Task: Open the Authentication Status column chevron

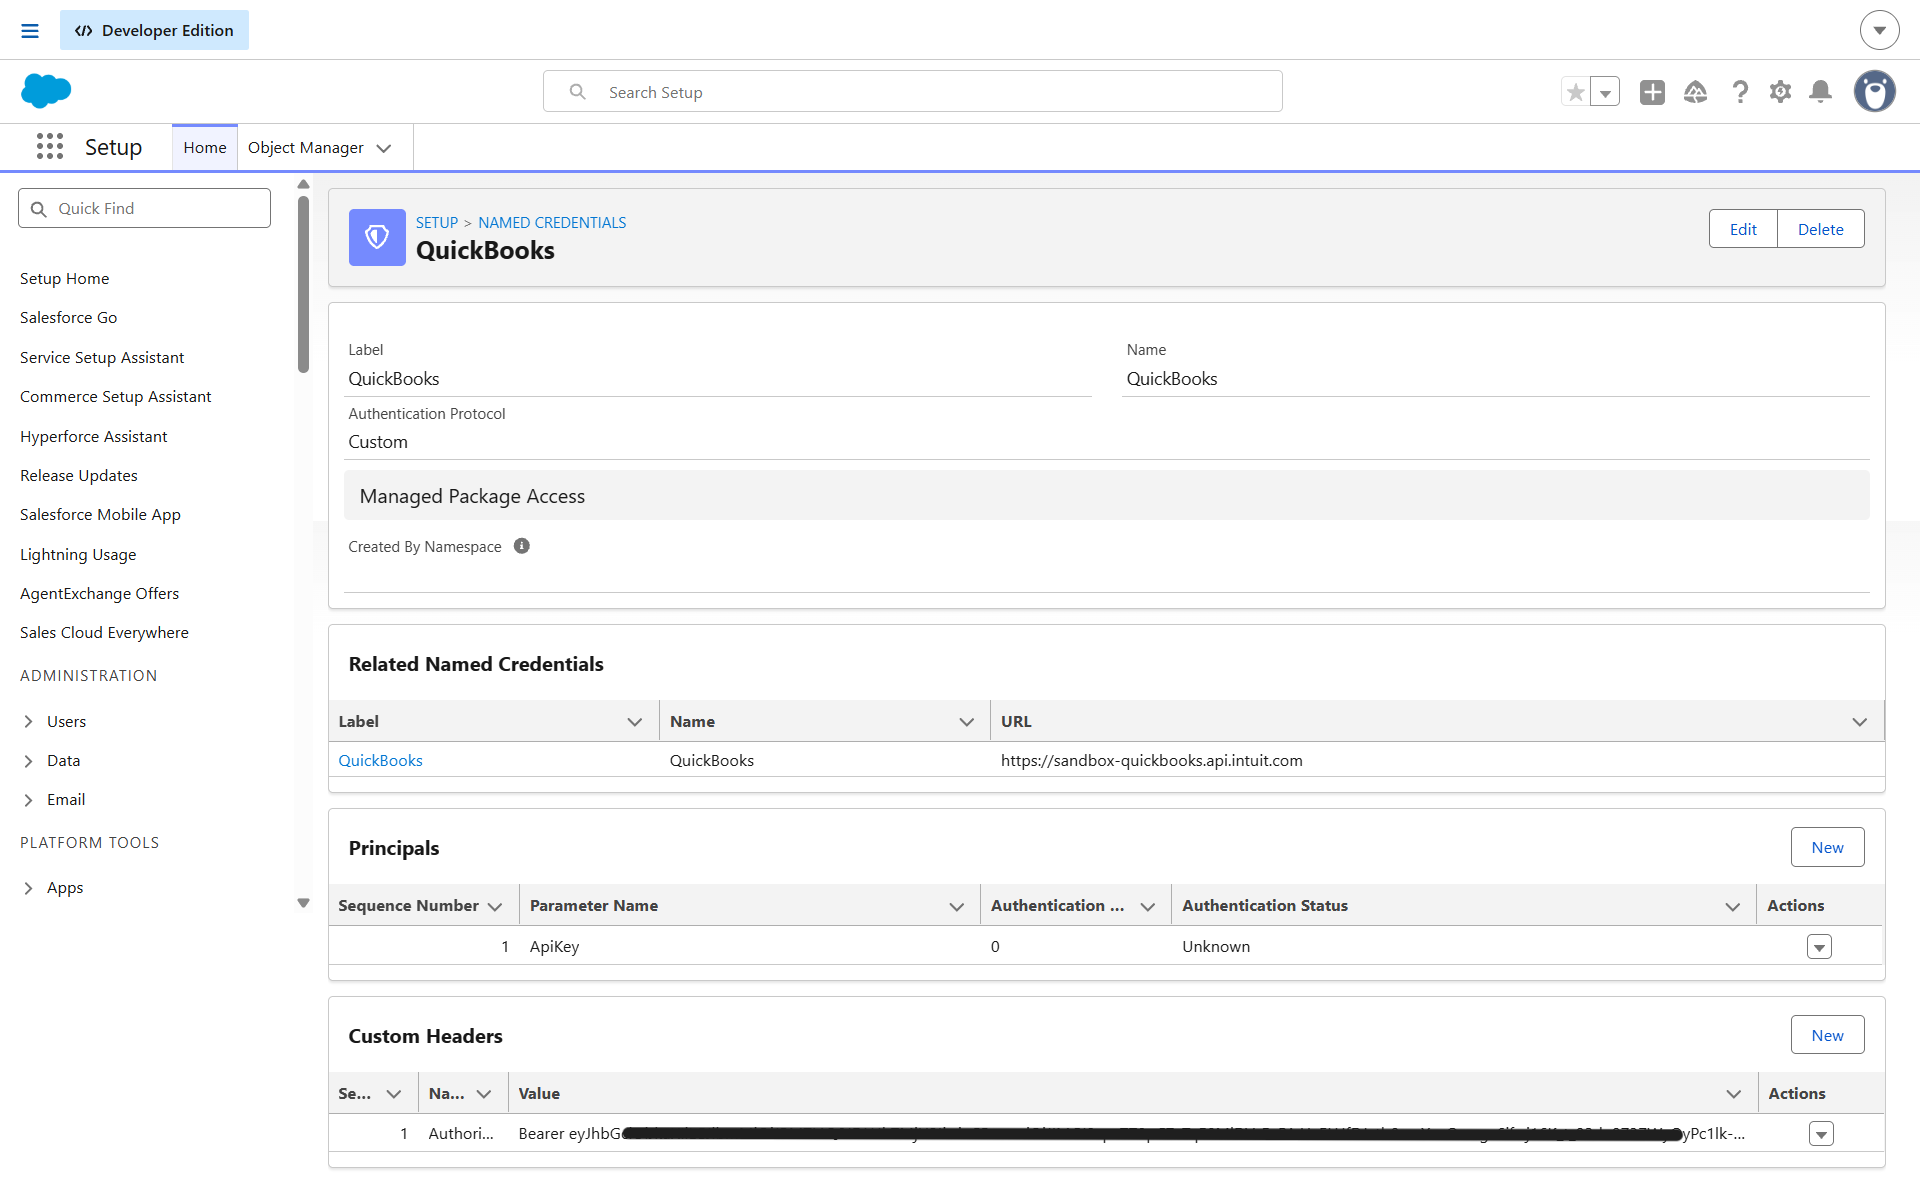Action: 1732,906
